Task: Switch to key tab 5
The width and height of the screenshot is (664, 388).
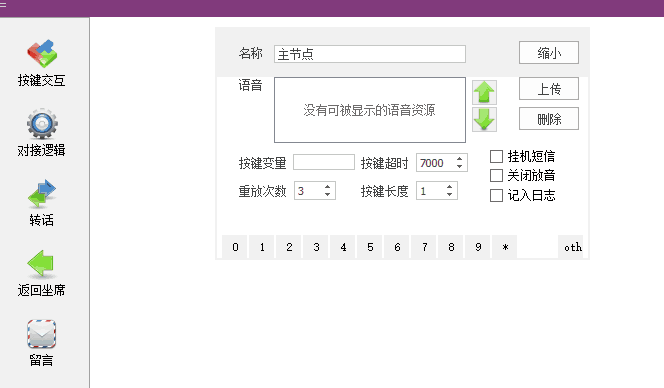Action: pyautogui.click(x=370, y=247)
